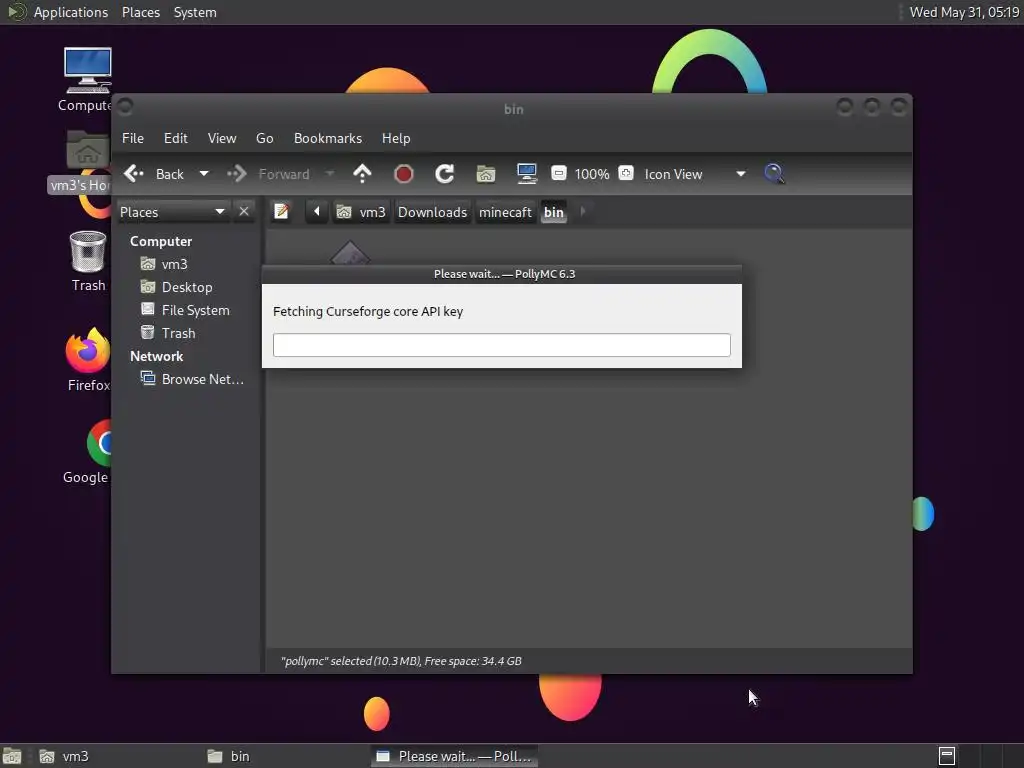The width and height of the screenshot is (1024, 768).
Task: Click the Fetching Curseforge core API key text
Action: click(368, 312)
